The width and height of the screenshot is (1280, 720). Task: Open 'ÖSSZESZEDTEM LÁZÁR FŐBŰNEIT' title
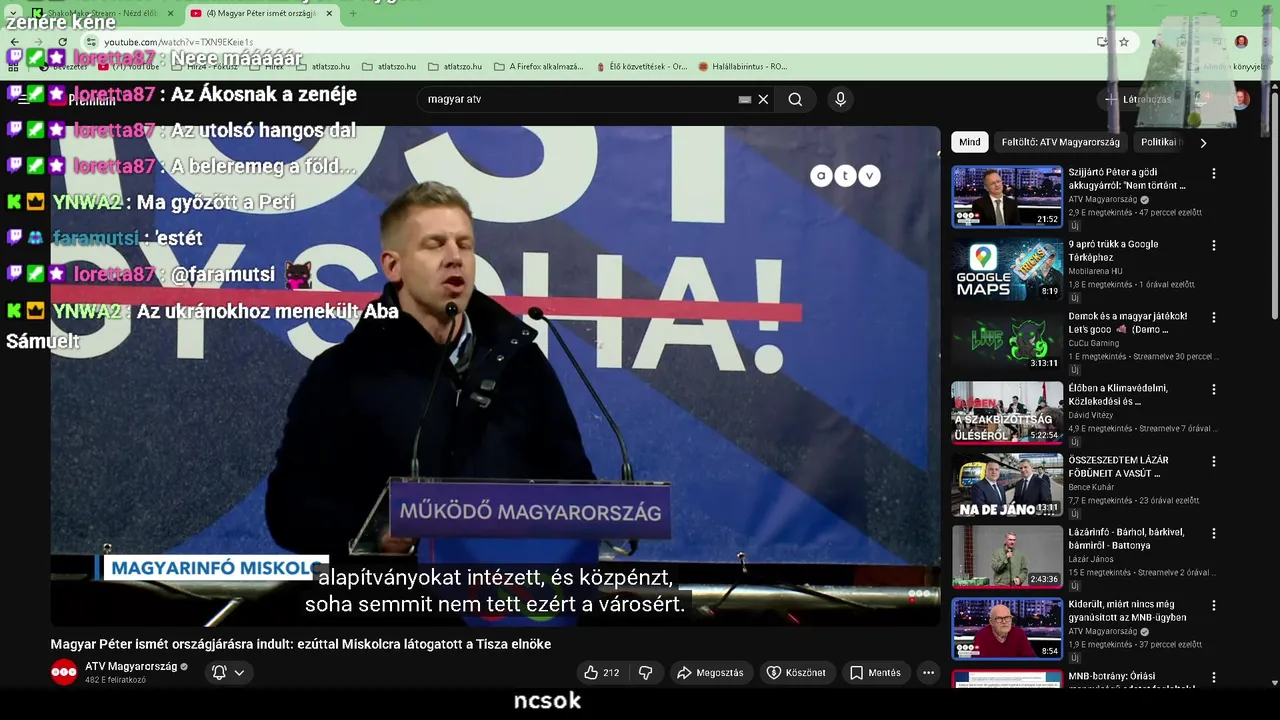click(x=1118, y=466)
